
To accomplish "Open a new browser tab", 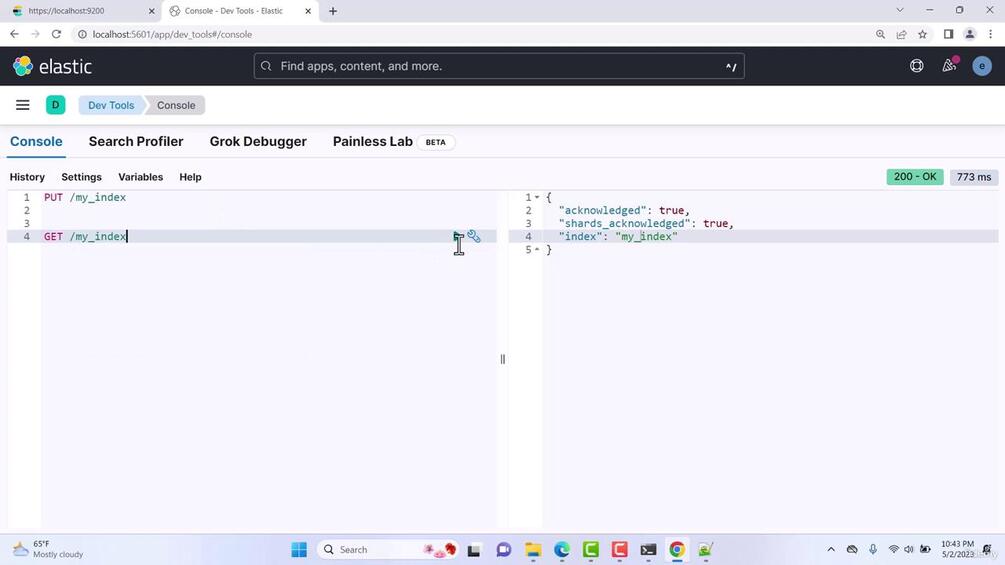I will pyautogui.click(x=333, y=11).
